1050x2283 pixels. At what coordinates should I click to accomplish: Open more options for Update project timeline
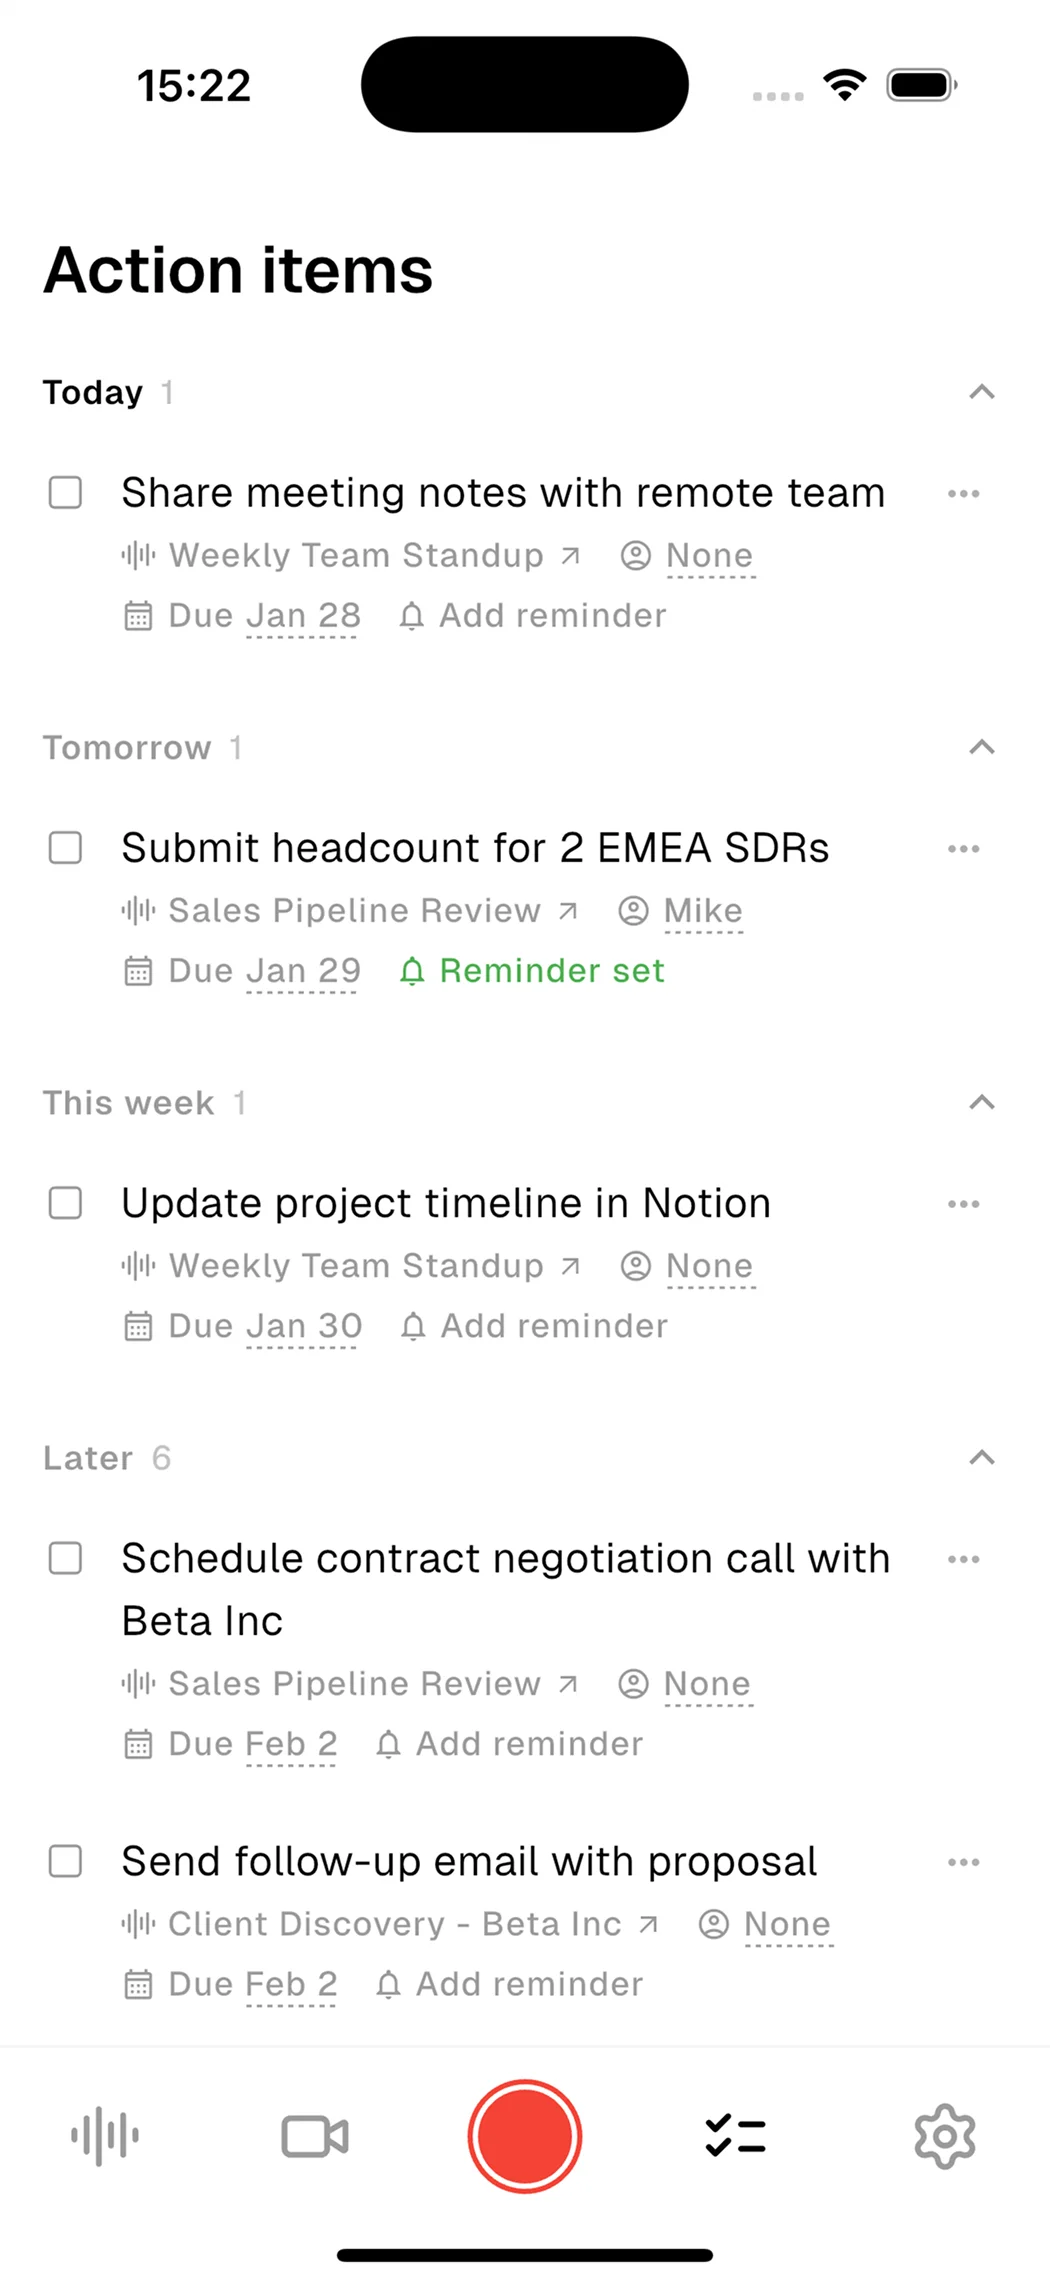(x=963, y=1204)
